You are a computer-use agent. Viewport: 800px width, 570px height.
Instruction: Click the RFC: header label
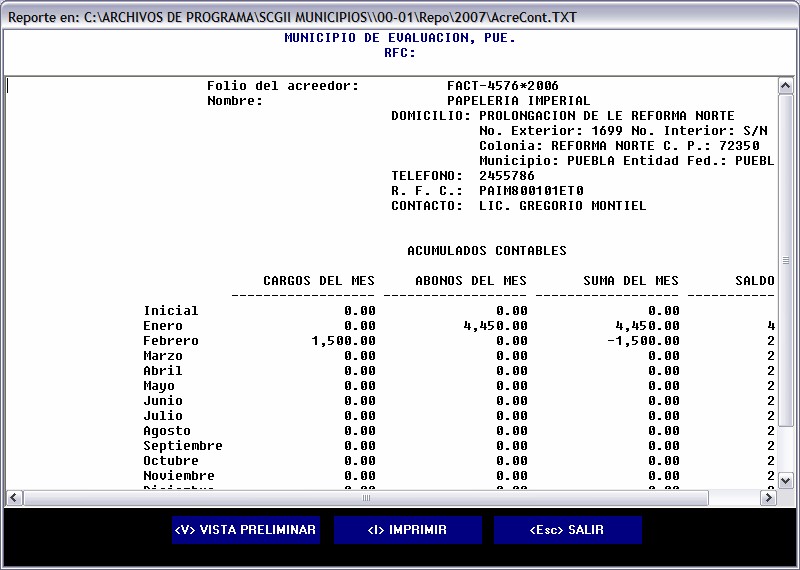pos(400,53)
